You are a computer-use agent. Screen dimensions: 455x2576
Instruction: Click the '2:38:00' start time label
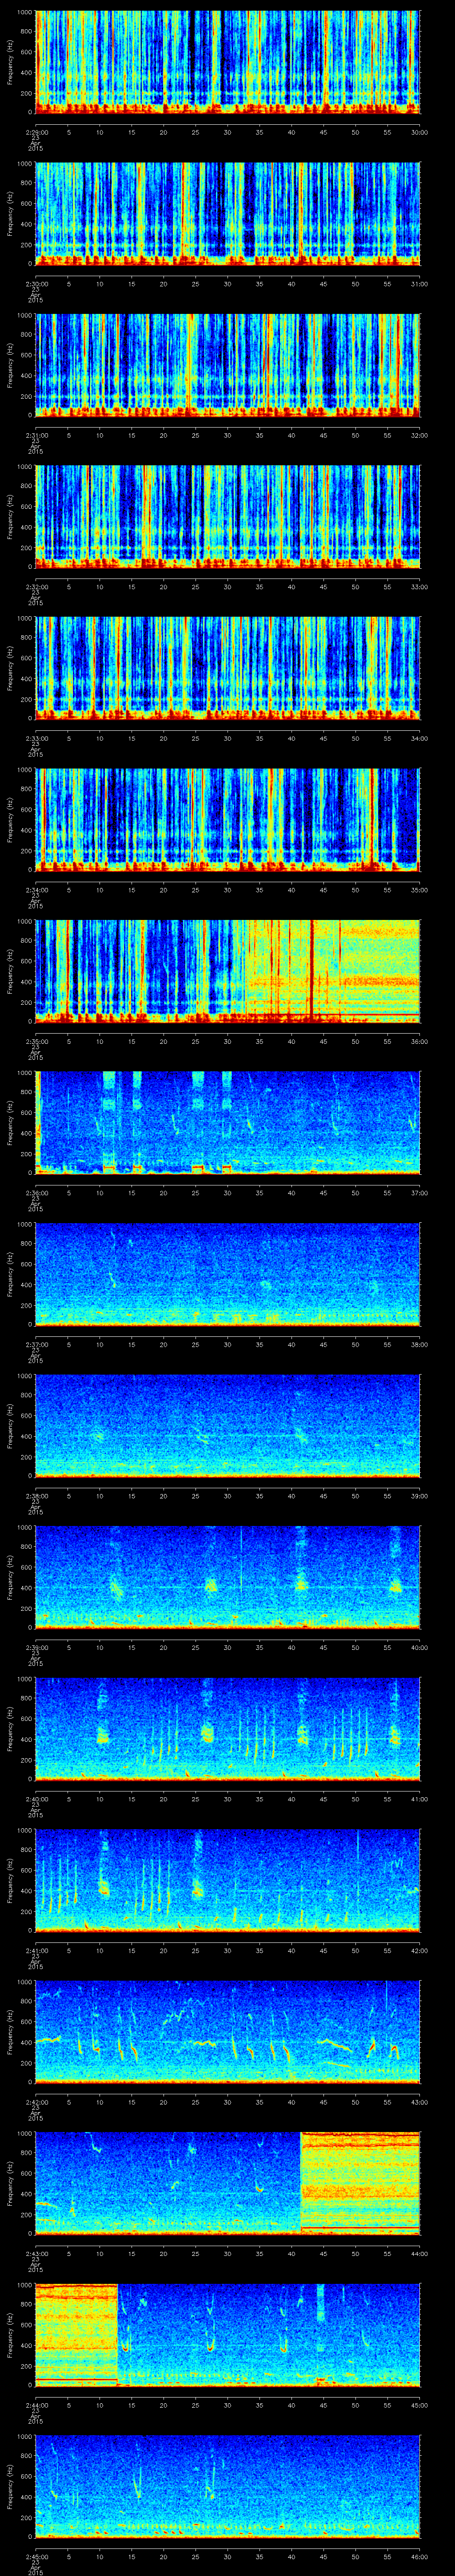pyautogui.click(x=36, y=1496)
